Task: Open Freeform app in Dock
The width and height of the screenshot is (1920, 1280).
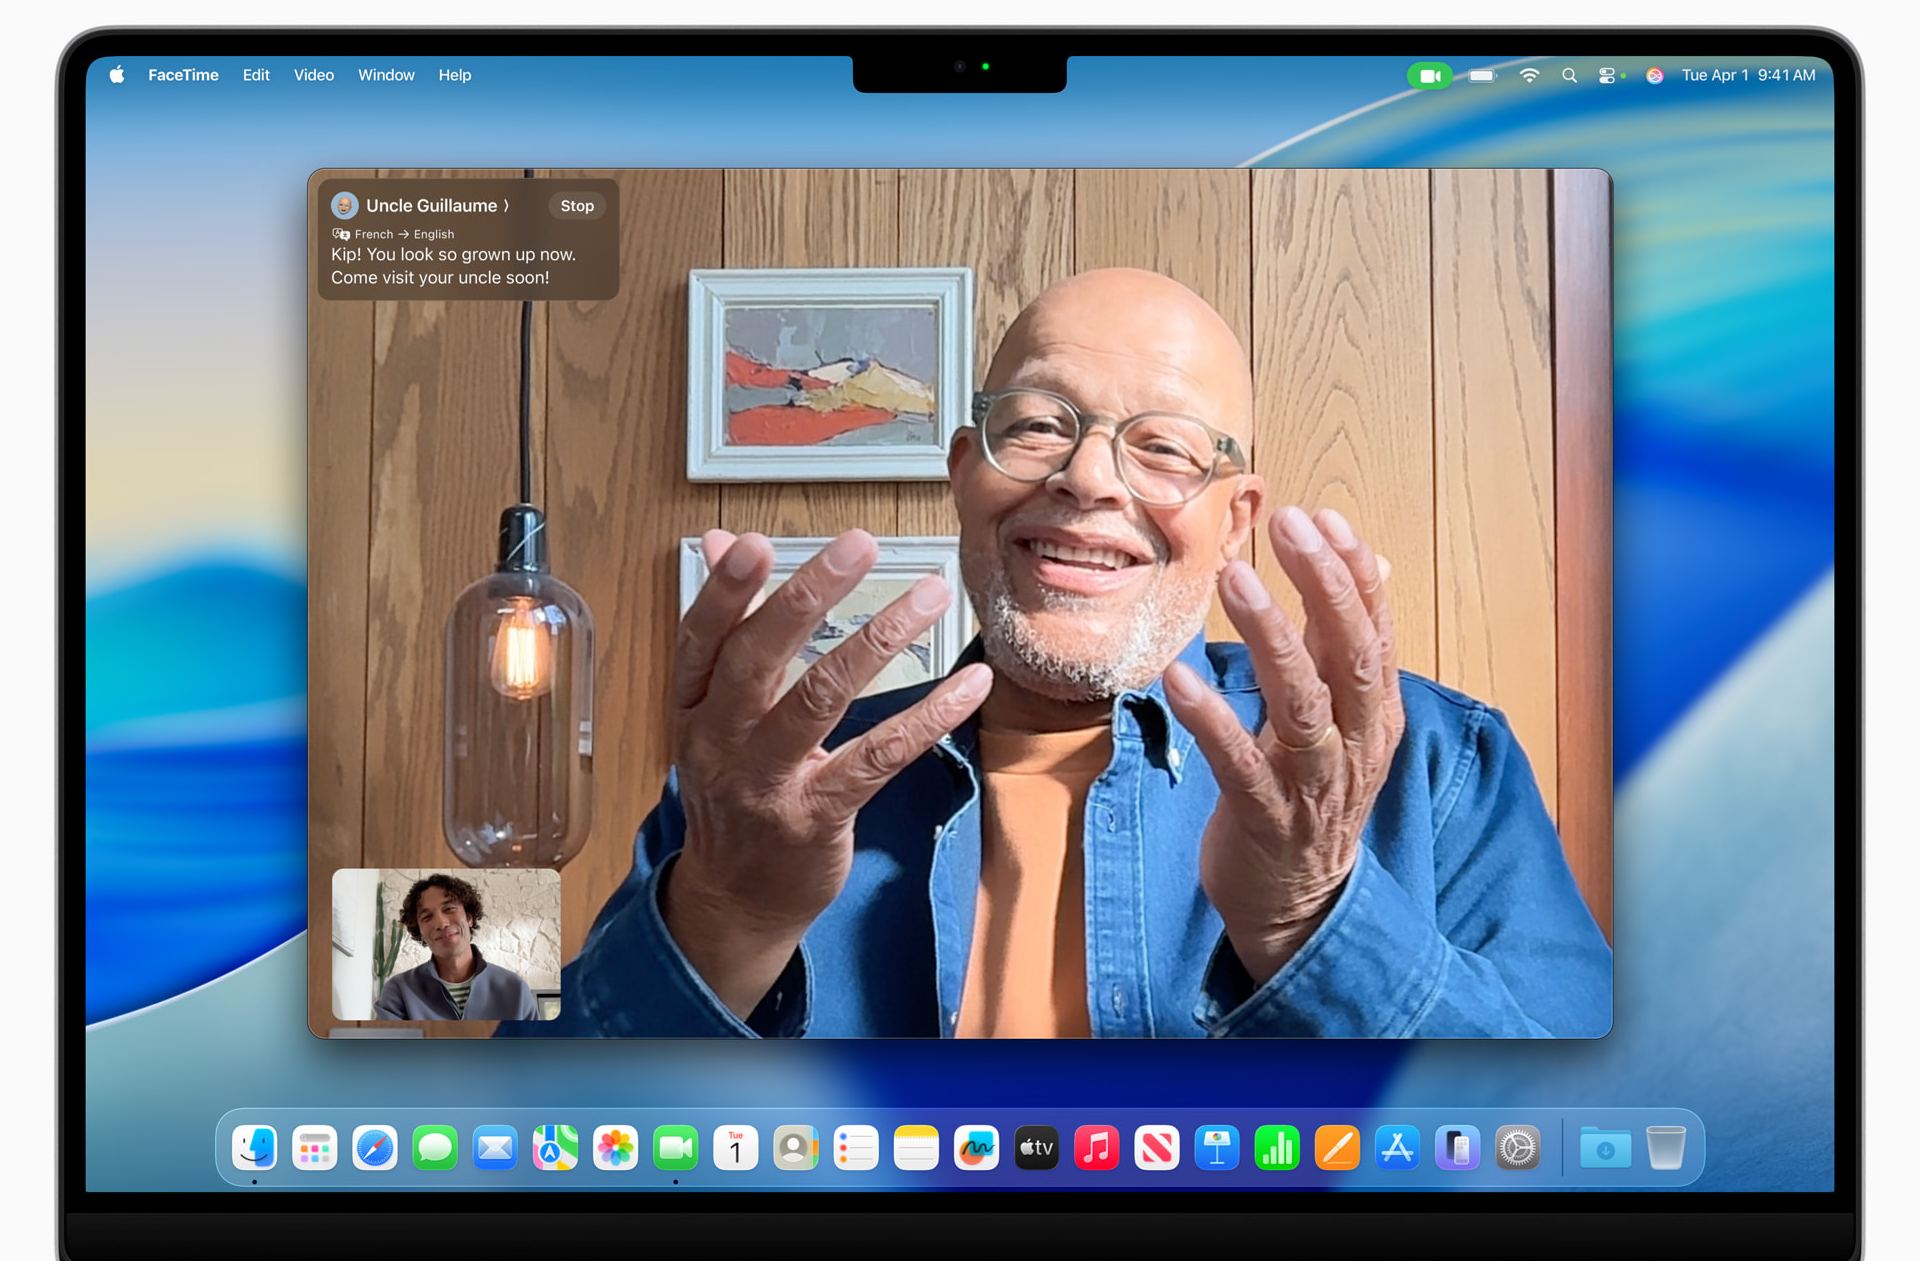Action: [x=976, y=1148]
